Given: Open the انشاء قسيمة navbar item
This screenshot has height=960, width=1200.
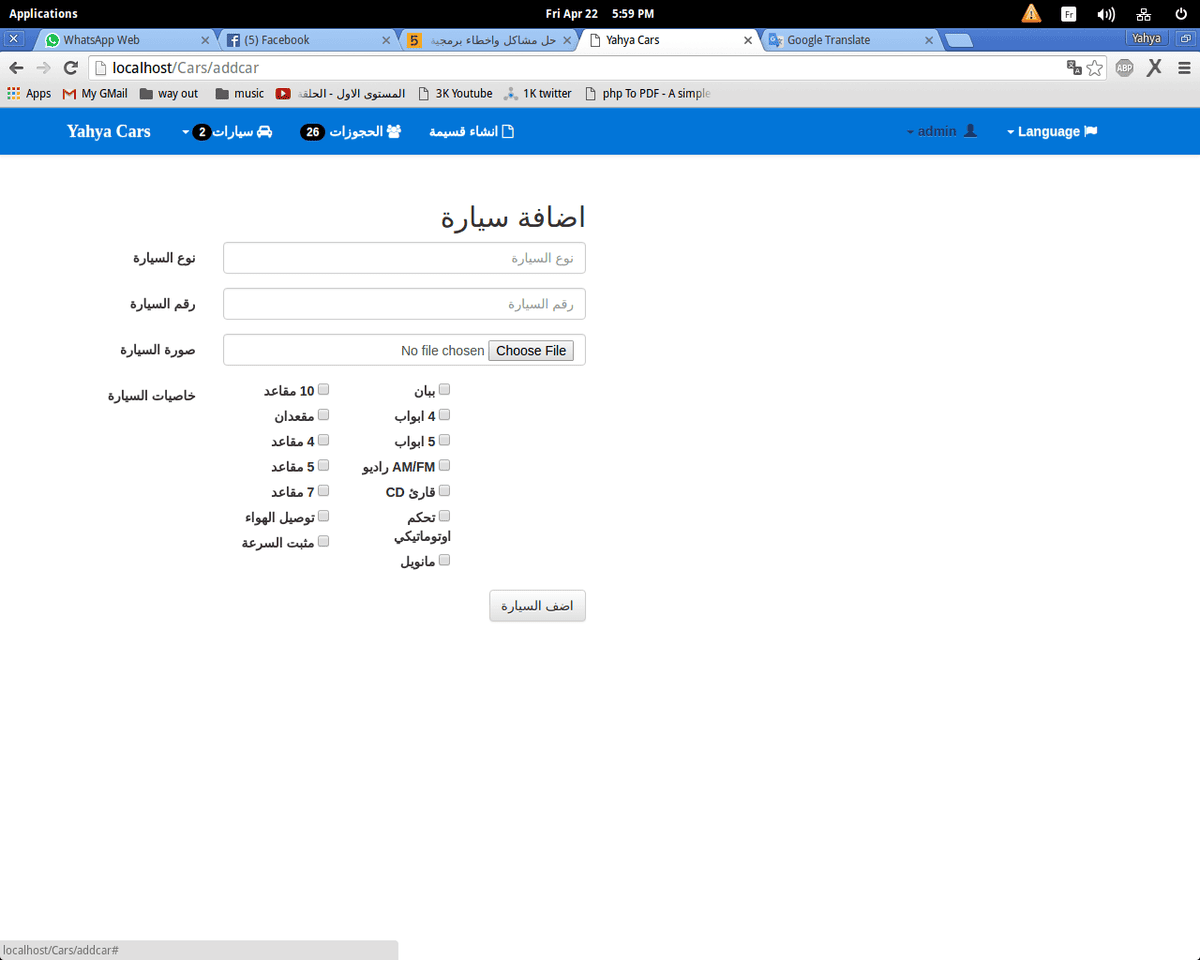Looking at the screenshot, I should point(472,132).
